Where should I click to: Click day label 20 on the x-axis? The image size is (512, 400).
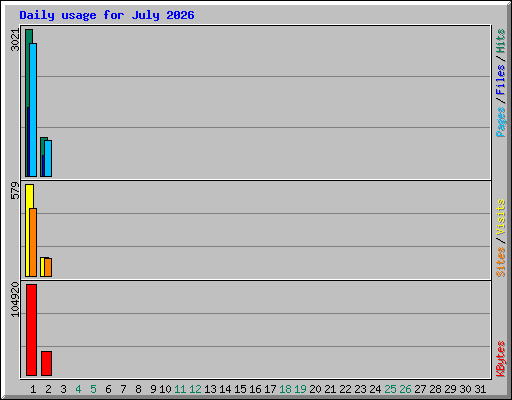coord(315,389)
